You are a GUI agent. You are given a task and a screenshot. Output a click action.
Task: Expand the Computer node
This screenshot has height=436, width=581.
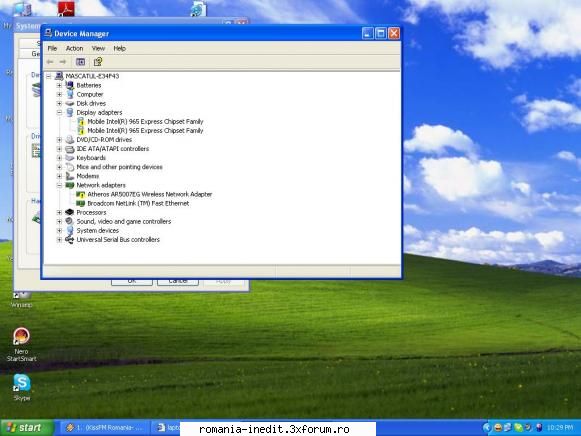pos(59,94)
